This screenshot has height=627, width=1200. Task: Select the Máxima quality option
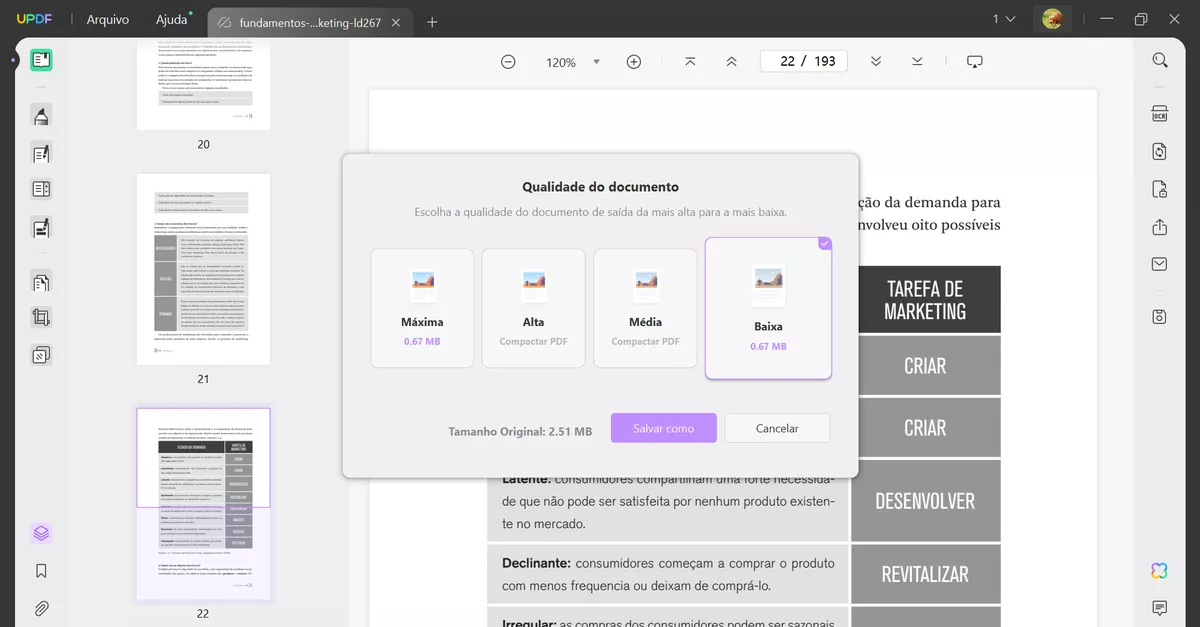tap(422, 307)
